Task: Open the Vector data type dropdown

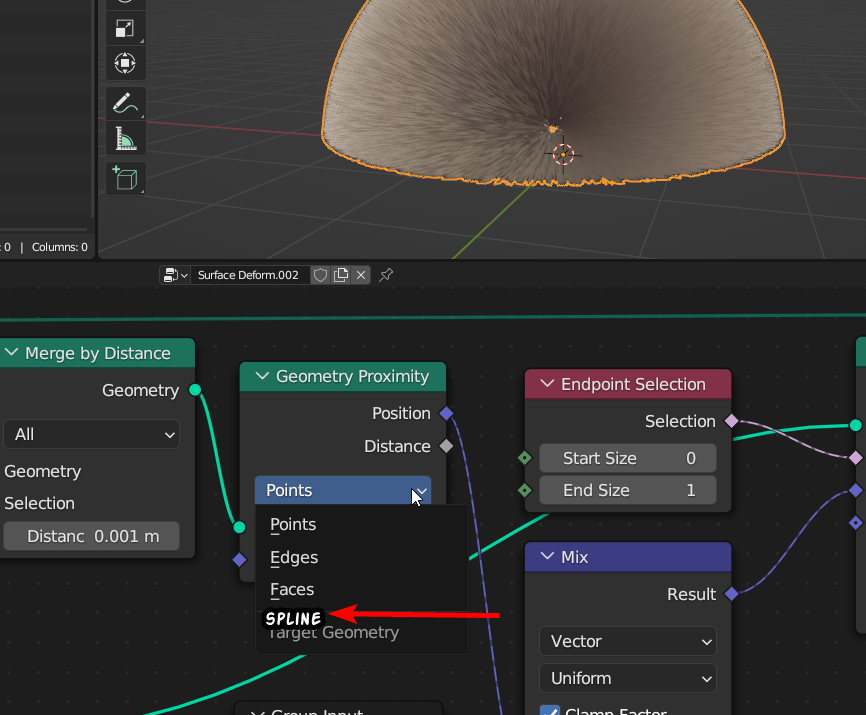Action: [628, 642]
